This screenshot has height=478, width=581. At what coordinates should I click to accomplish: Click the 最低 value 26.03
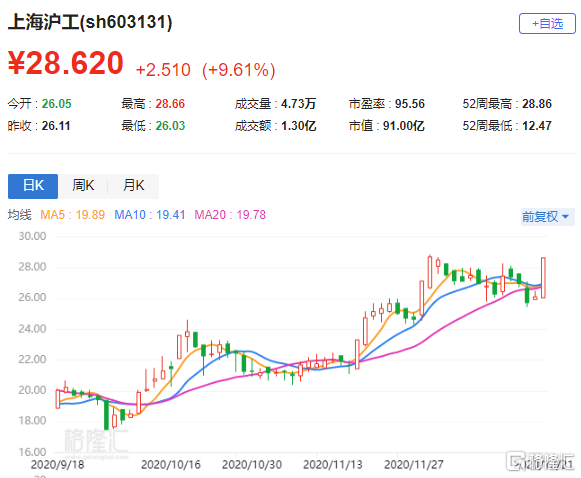170,126
